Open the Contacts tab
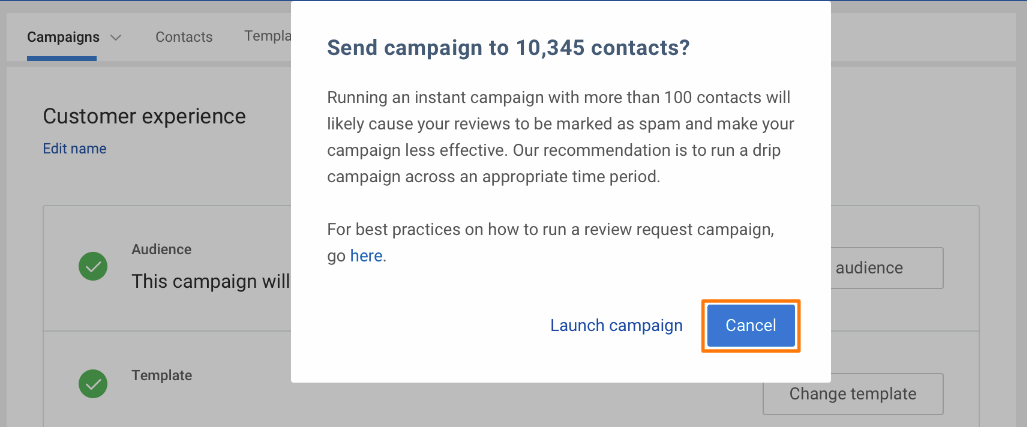 pos(184,37)
